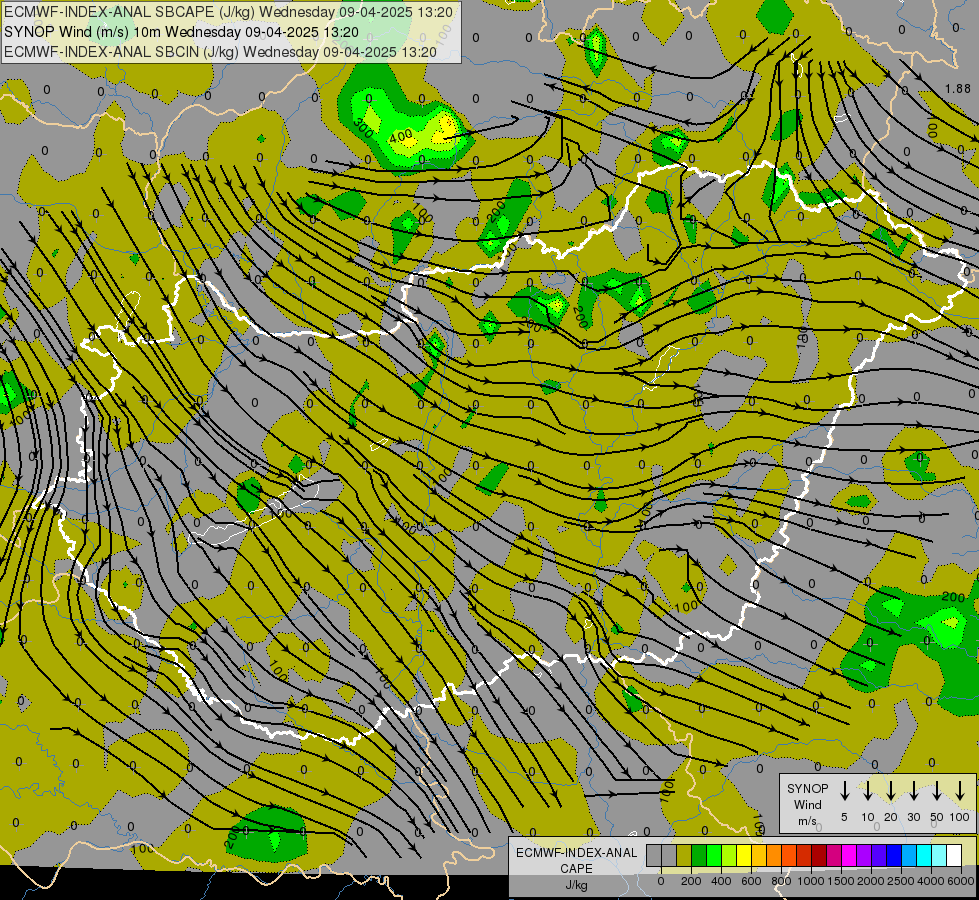Screen dimensions: 979x900
Task: Choose the dark red swatch after 1000
Action: click(x=820, y=855)
